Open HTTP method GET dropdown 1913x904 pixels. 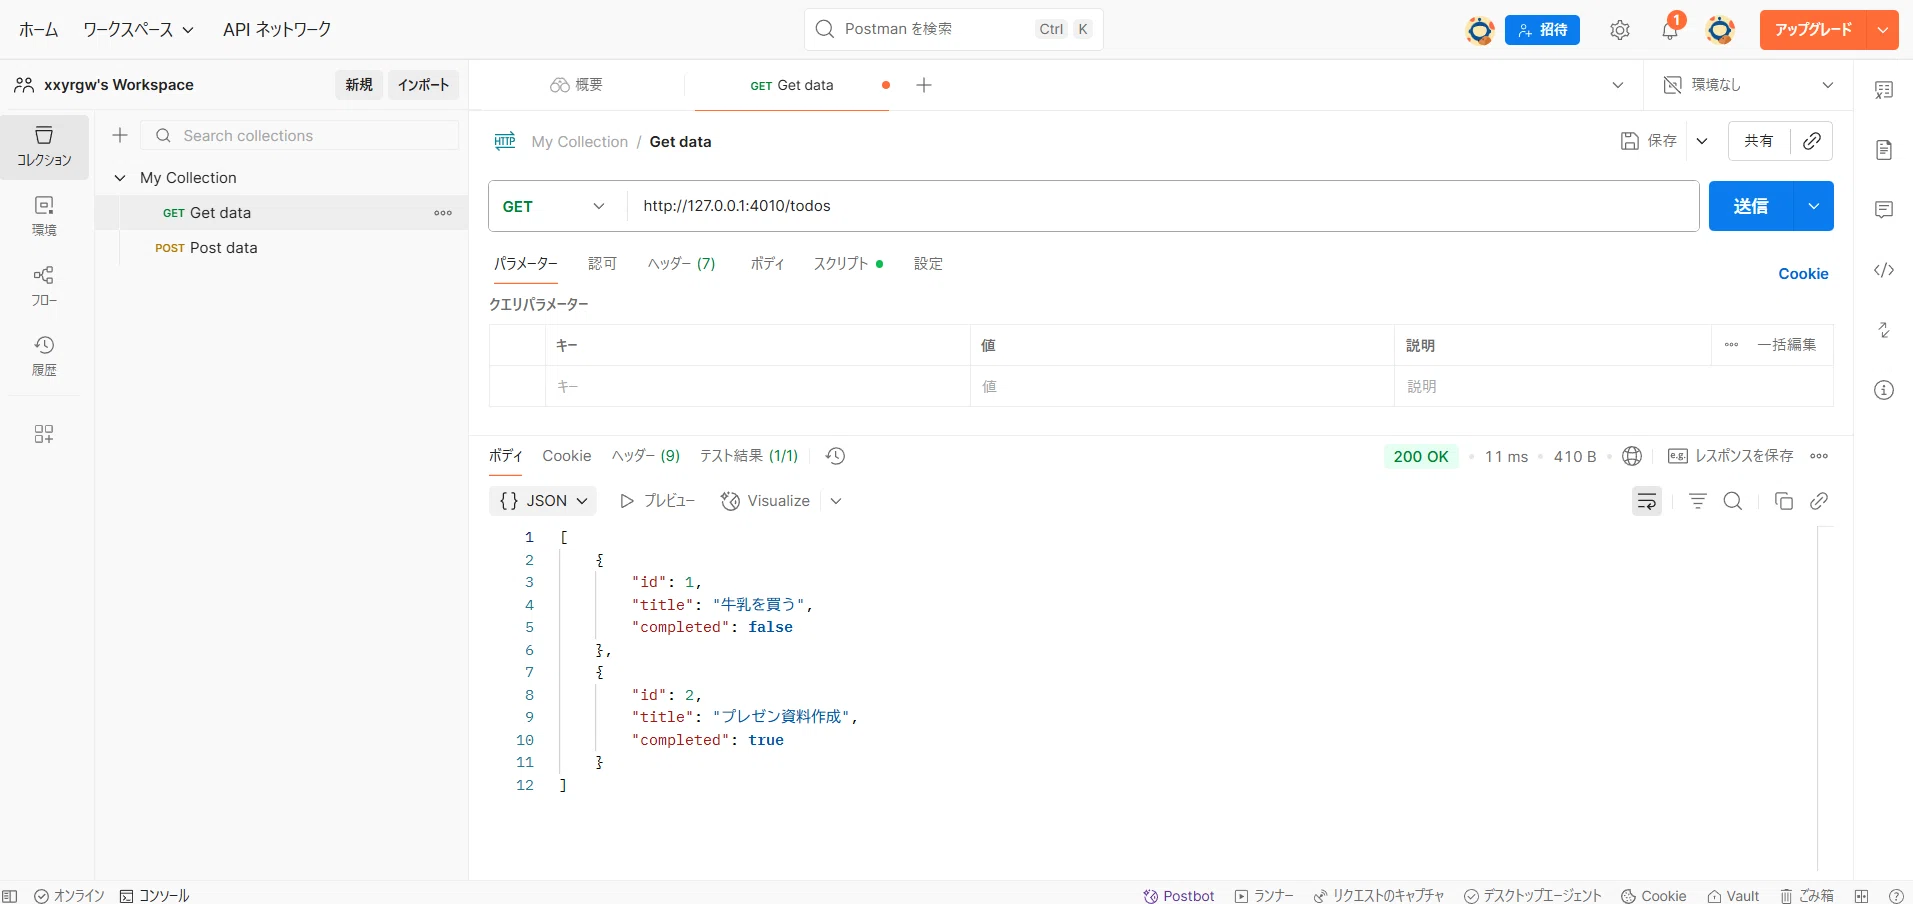coord(557,206)
